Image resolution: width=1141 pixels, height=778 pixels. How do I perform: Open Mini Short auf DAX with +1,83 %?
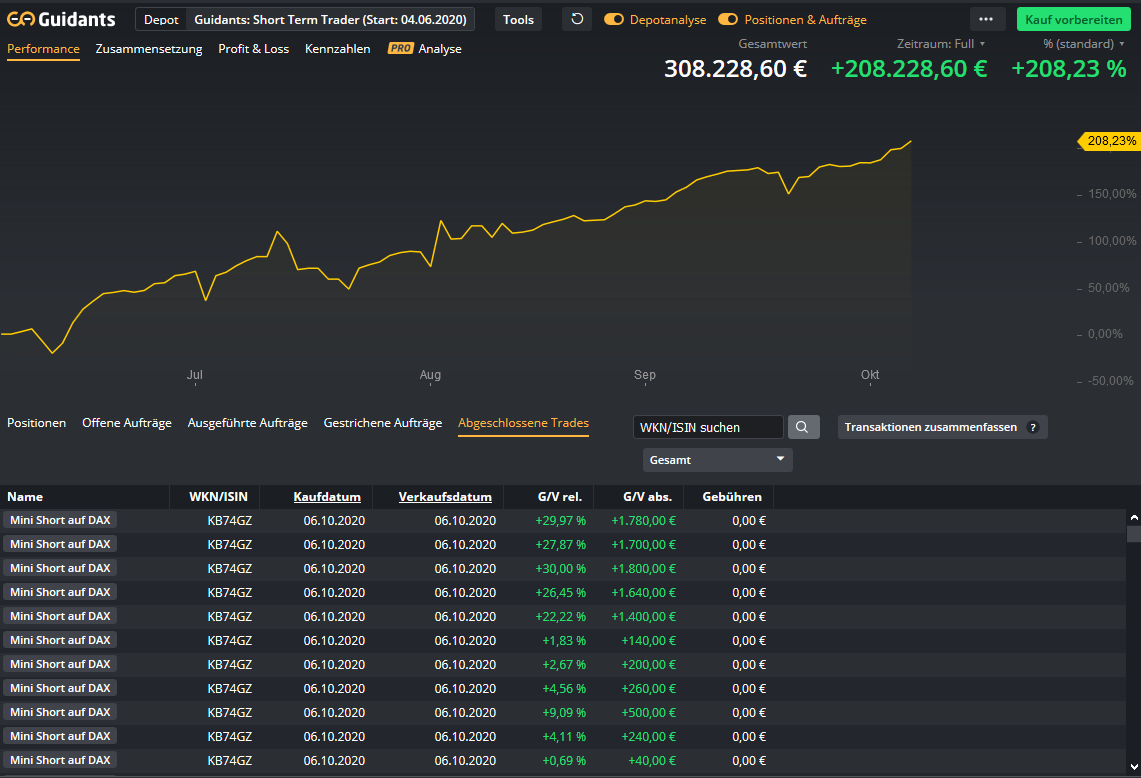click(60, 640)
